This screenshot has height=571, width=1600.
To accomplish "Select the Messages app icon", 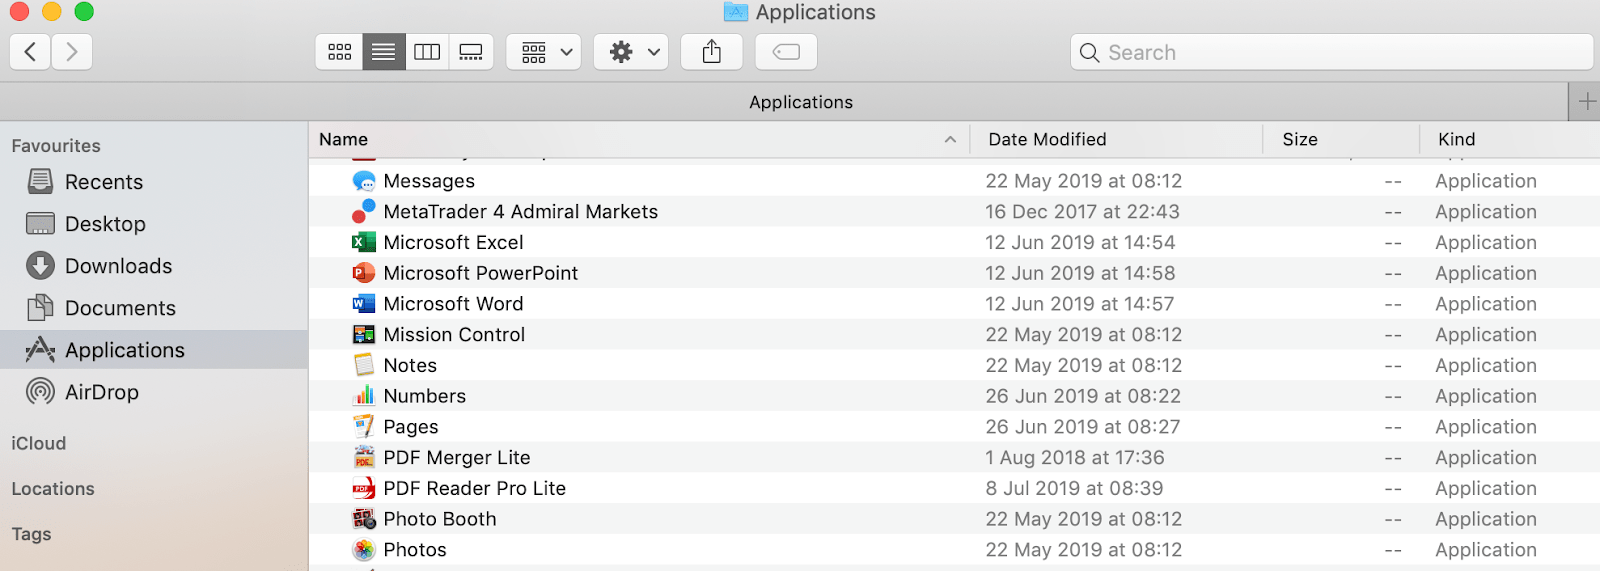I will tap(364, 181).
